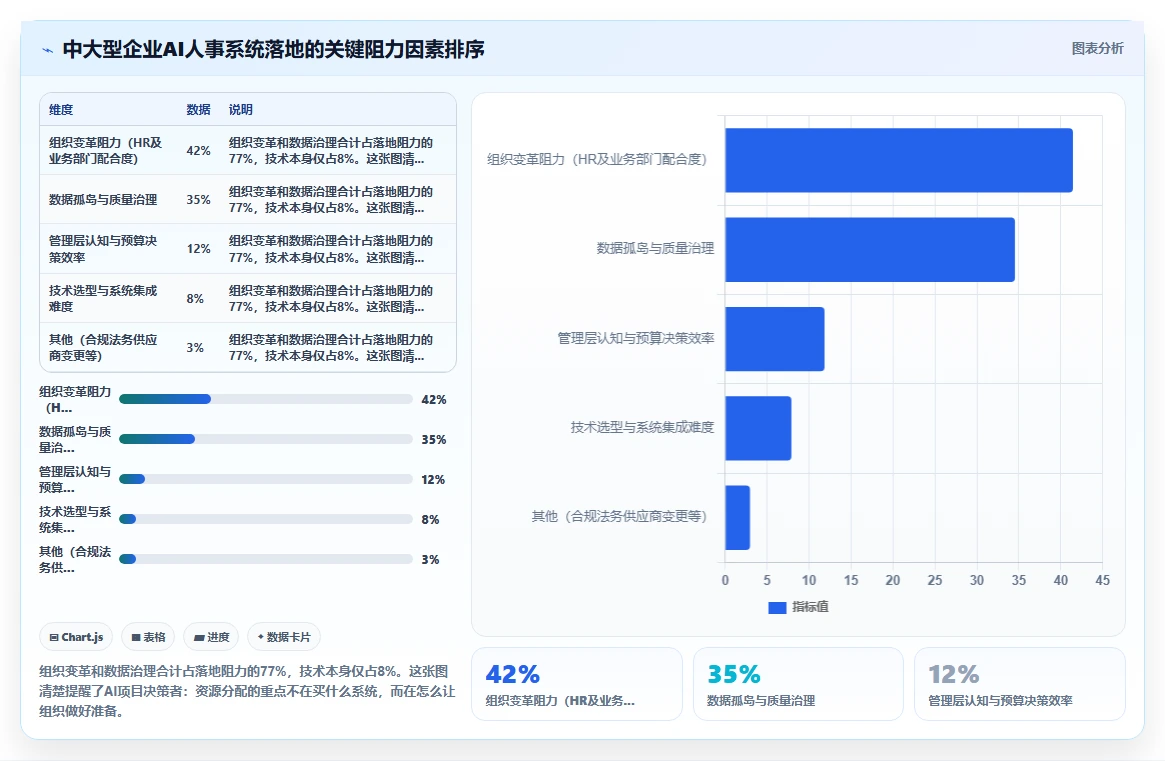Click the 42% value beside the progress bar
Image resolution: width=1165 pixels, height=761 pixels.
(x=434, y=400)
